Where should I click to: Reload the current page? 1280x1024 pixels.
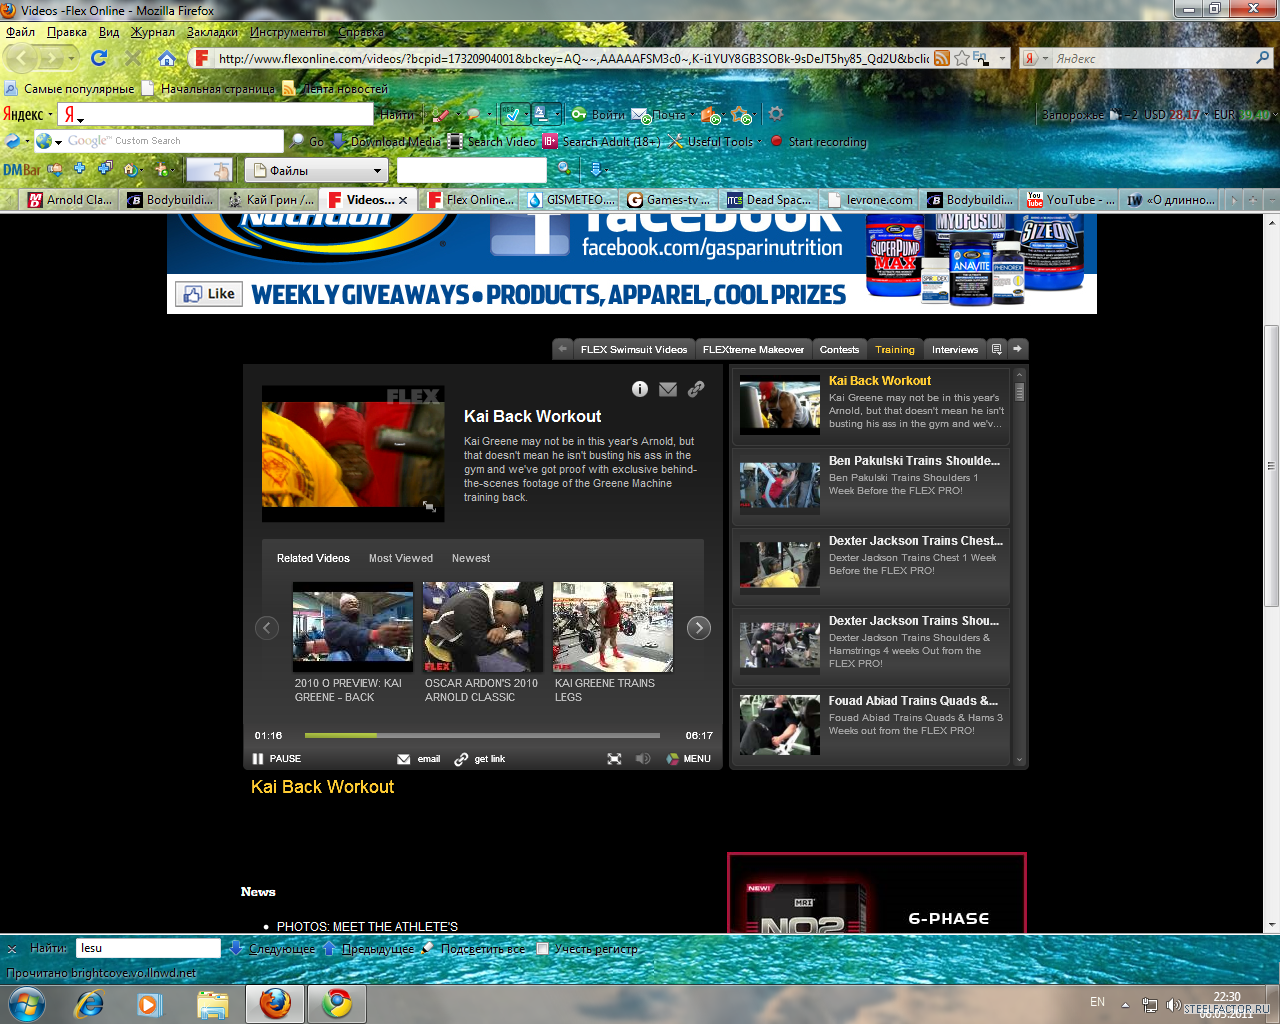point(99,58)
